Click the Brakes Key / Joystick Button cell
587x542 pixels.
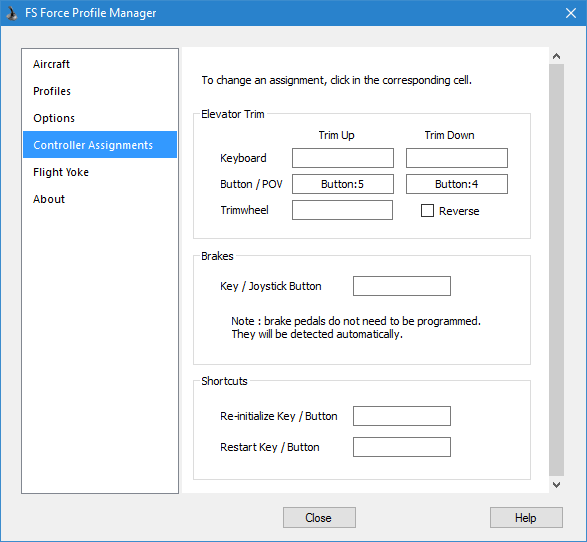pos(402,286)
